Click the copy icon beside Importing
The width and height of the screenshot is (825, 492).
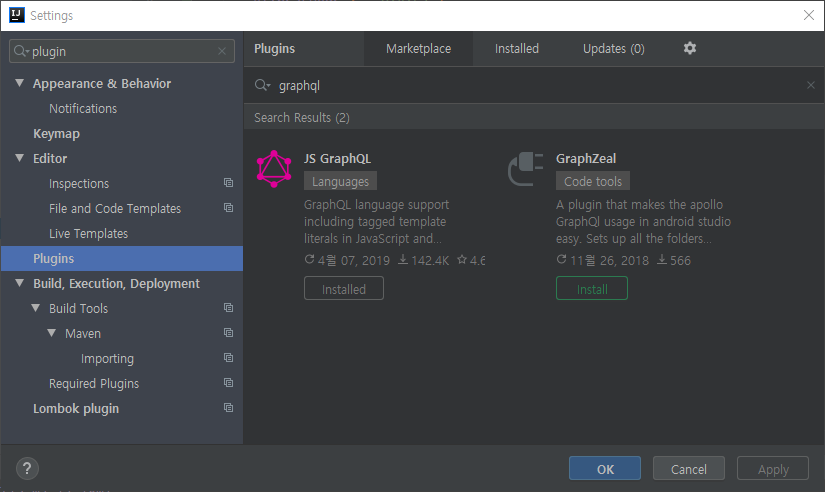[x=228, y=358]
